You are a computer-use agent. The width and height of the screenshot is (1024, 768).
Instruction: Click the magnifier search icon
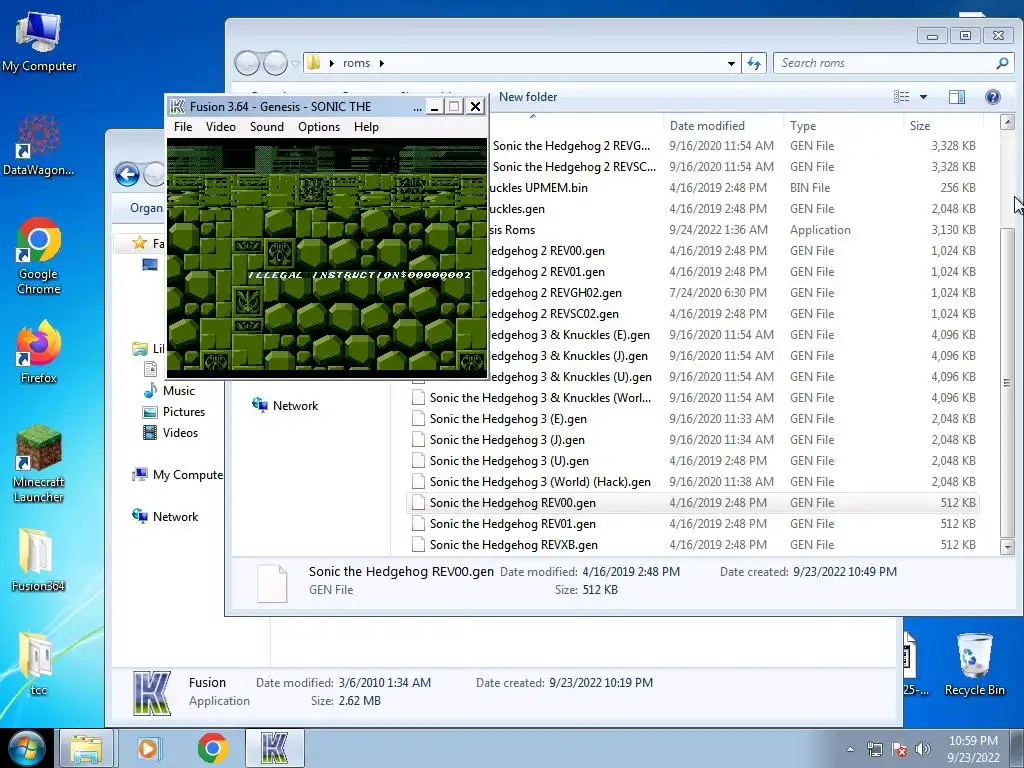click(1002, 63)
